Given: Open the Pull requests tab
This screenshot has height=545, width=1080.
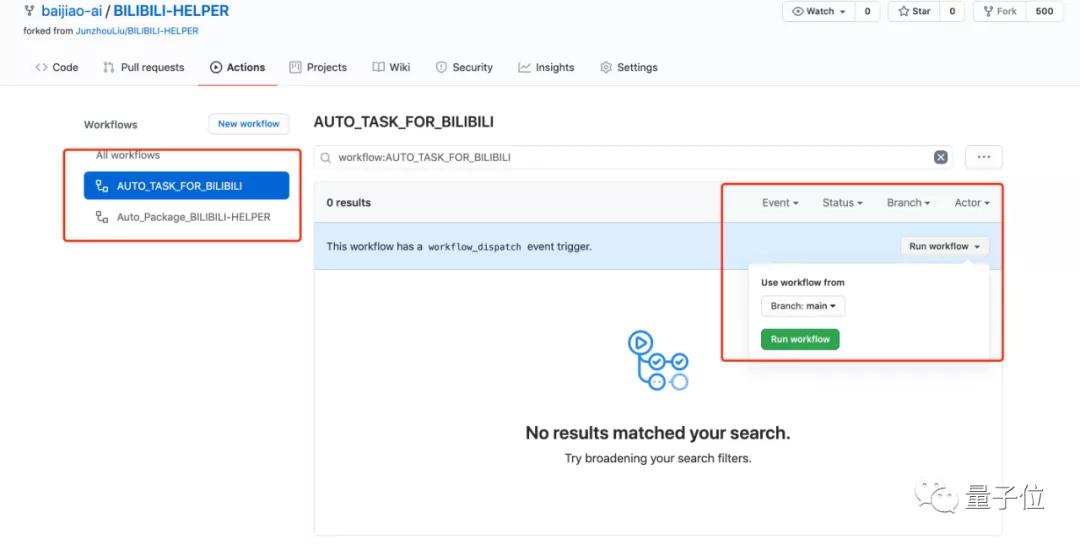Looking at the screenshot, I should click(x=144, y=67).
